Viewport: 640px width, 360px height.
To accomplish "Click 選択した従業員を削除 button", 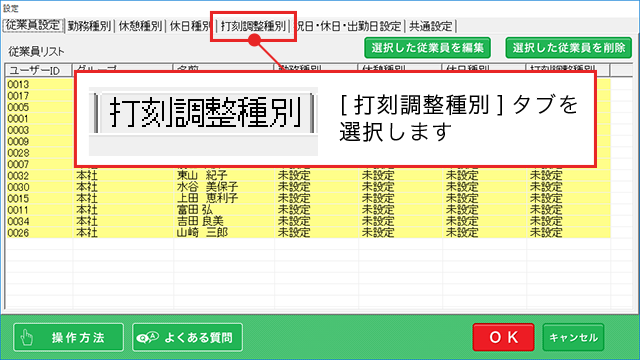I will point(569,48).
